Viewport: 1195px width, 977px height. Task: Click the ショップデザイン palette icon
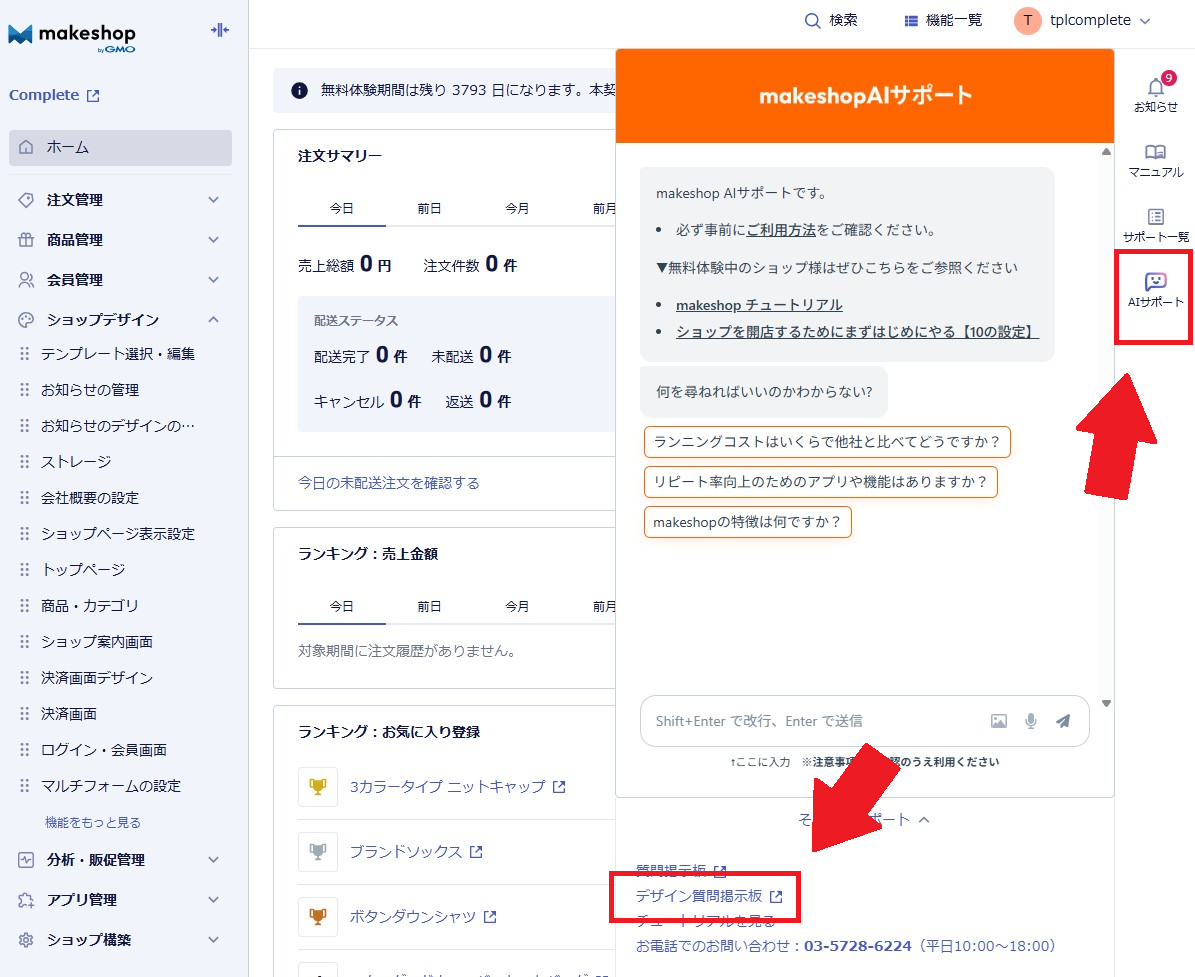(26, 319)
